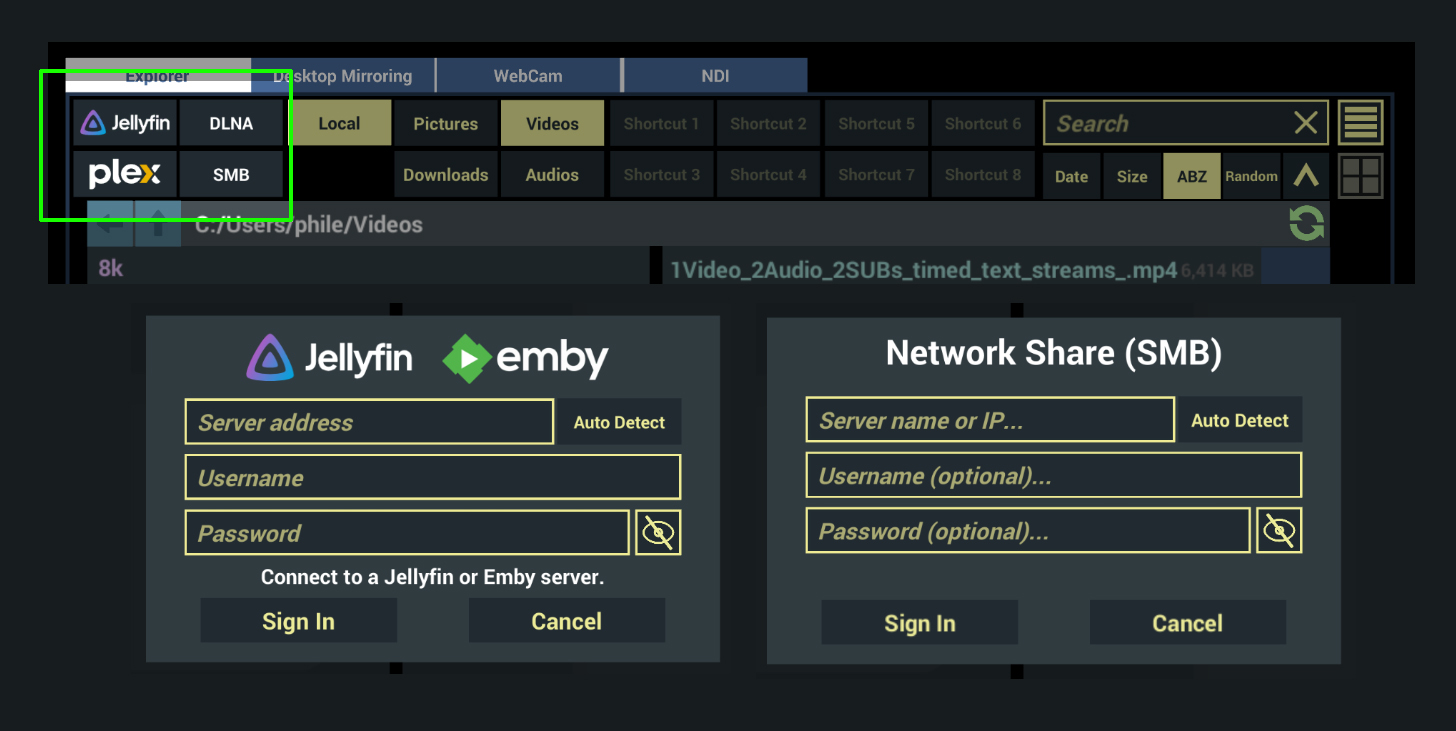This screenshot has height=731, width=1456.
Task: Cancel the Network Share dialog
Action: point(1187,623)
